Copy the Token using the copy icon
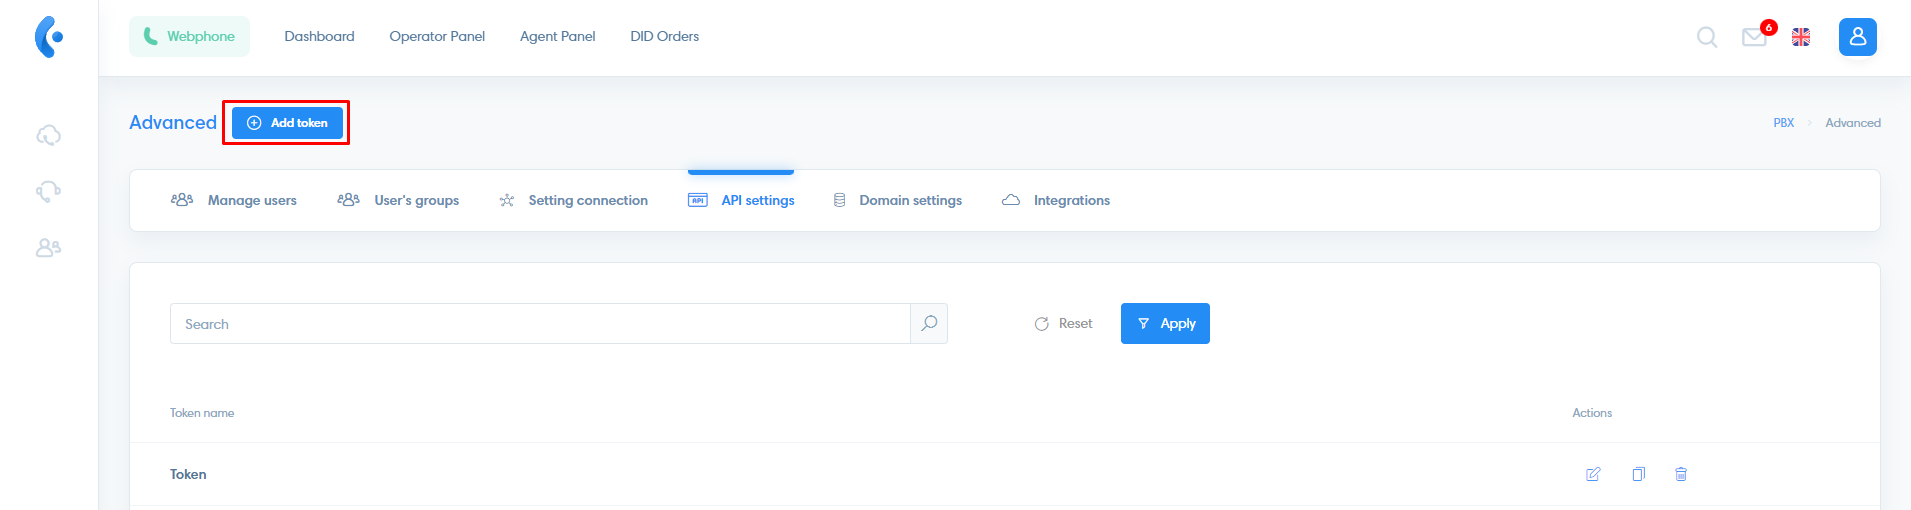 coord(1638,474)
